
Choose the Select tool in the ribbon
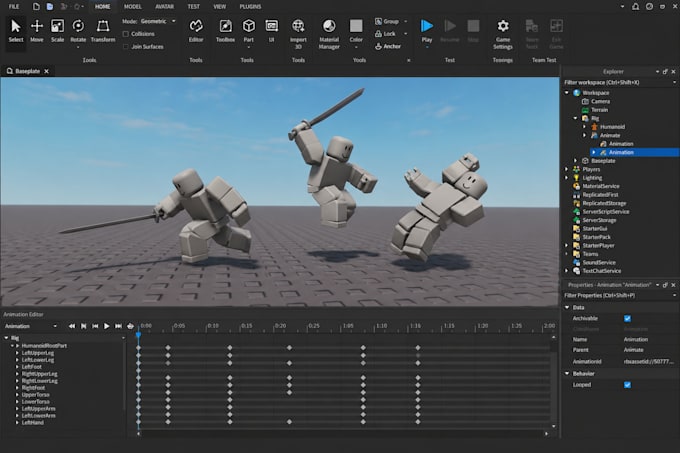16,31
